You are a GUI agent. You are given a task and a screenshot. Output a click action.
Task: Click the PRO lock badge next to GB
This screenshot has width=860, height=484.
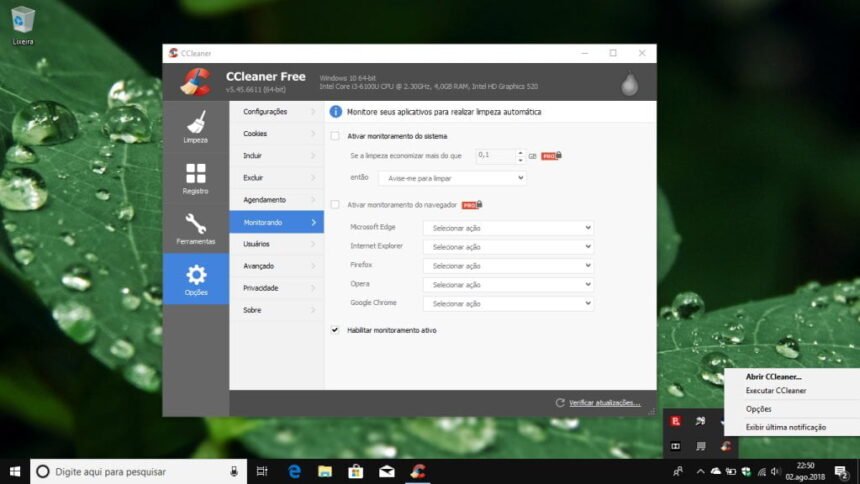551,156
